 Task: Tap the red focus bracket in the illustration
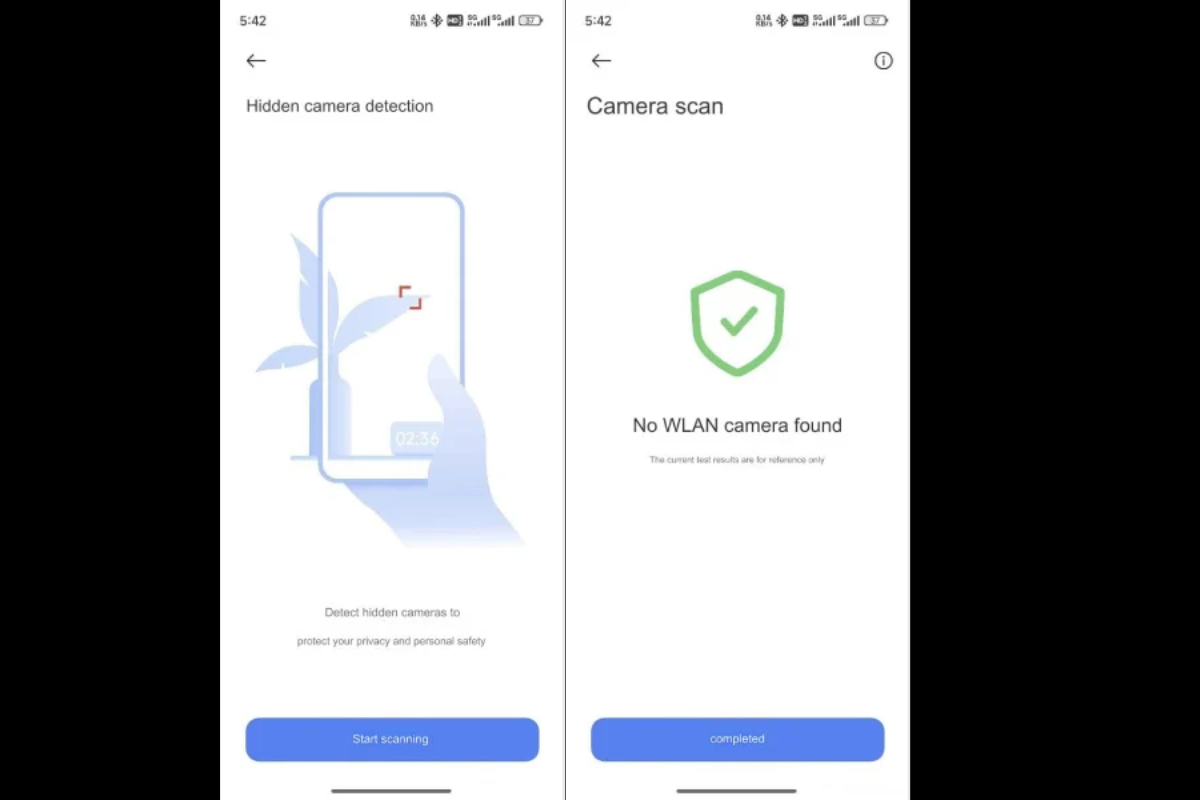[x=410, y=297]
